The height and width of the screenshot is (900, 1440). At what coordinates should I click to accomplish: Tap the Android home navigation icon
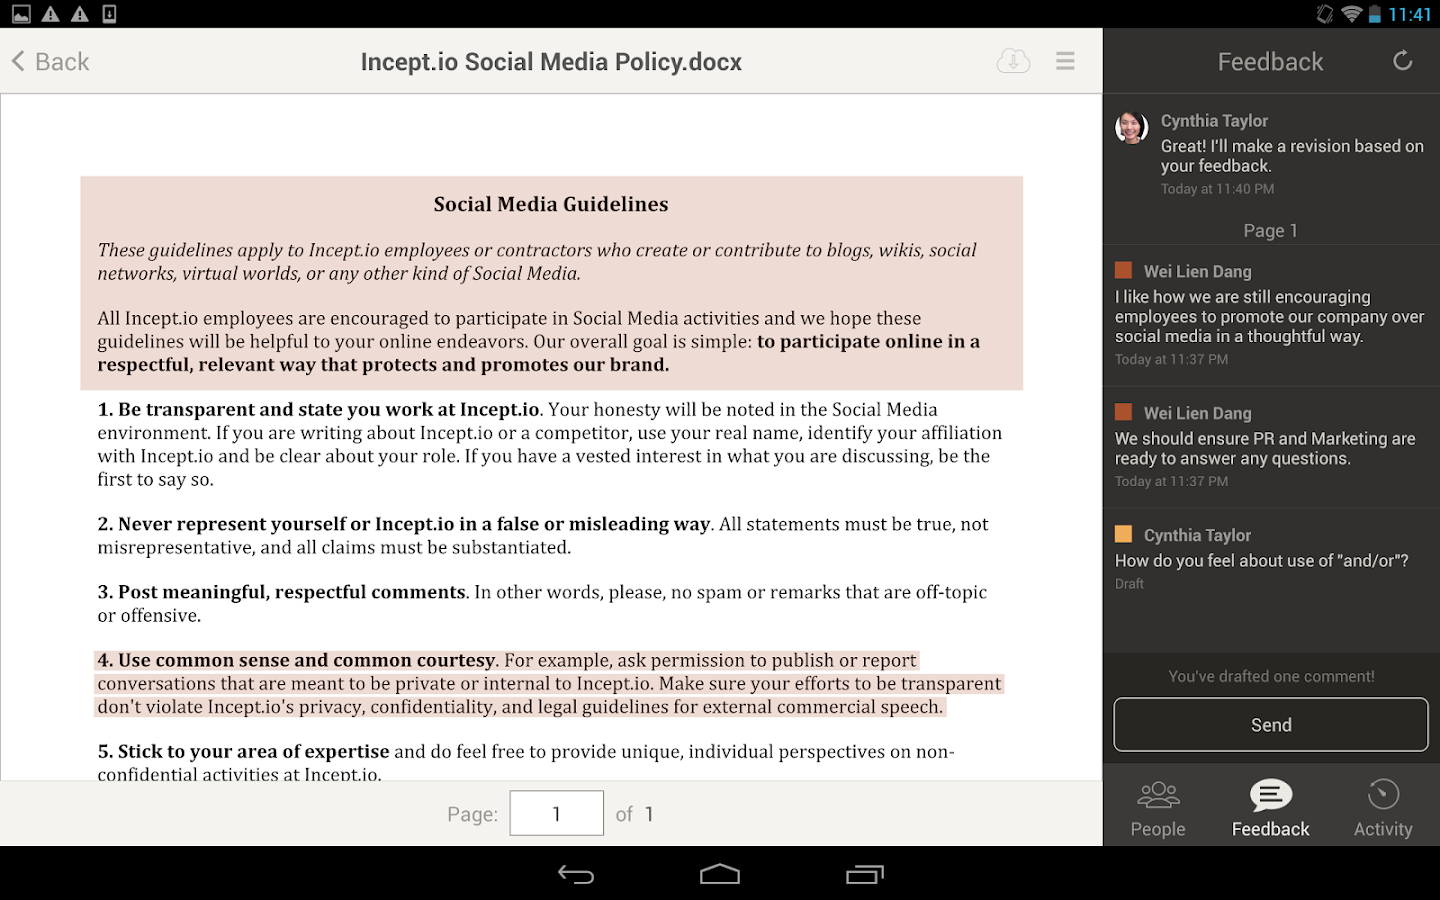(720, 875)
